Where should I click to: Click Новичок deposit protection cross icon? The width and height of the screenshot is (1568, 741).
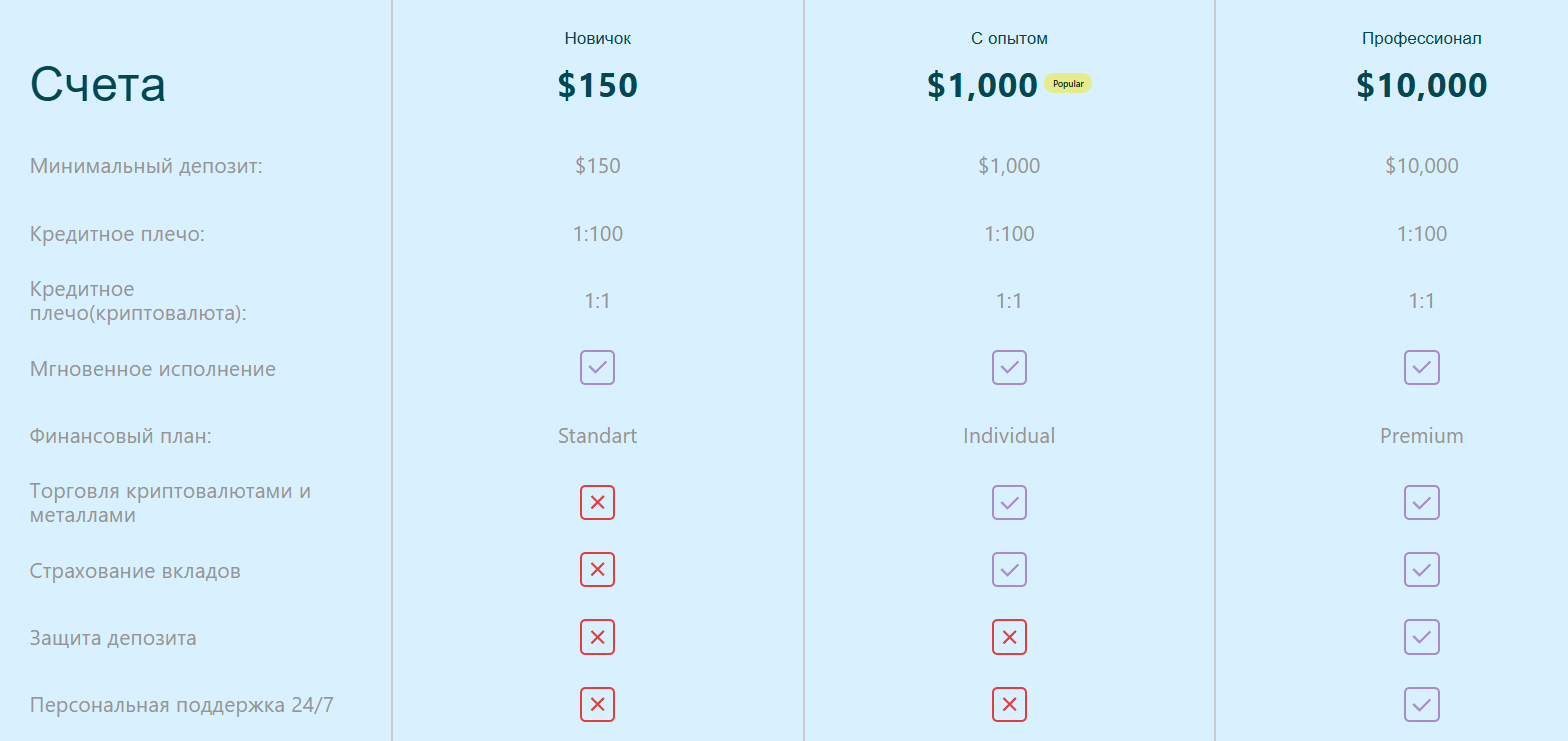point(597,637)
